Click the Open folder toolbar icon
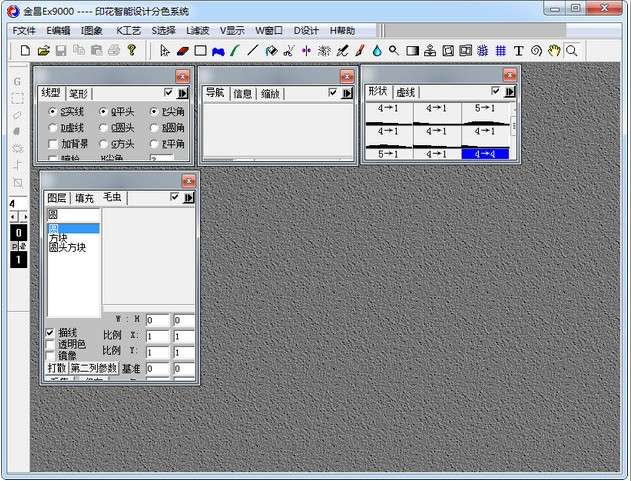Image resolution: width=631 pixels, height=481 pixels. [x=43, y=50]
